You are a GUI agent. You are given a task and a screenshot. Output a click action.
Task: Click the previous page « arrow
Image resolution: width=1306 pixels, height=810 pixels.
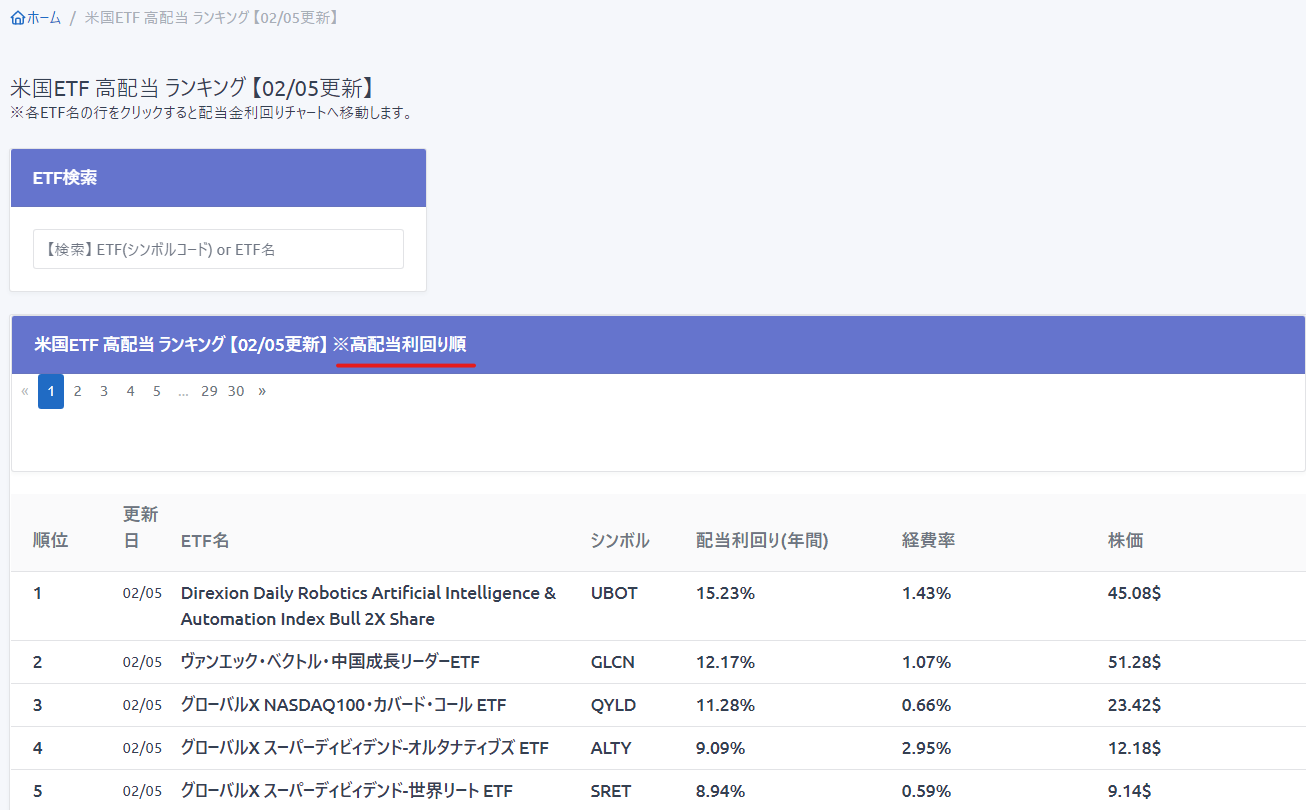coord(25,391)
